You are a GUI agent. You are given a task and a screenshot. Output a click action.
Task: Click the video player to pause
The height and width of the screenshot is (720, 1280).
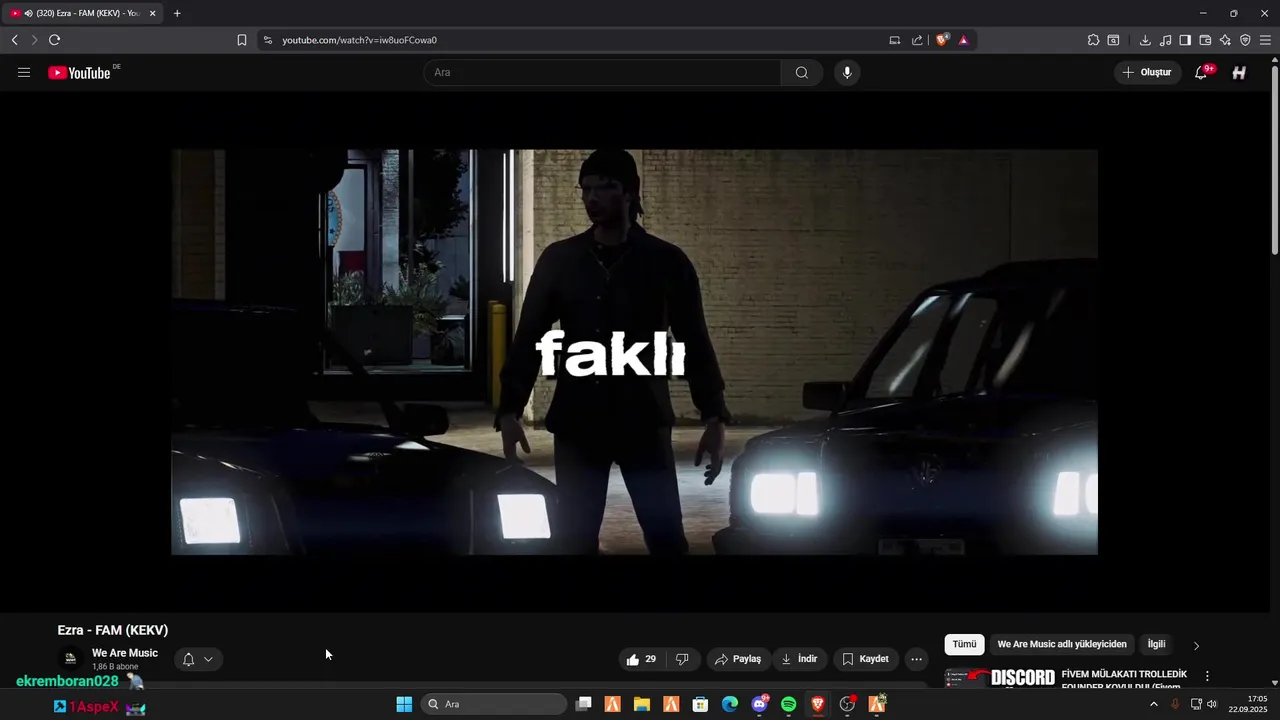[x=634, y=352]
